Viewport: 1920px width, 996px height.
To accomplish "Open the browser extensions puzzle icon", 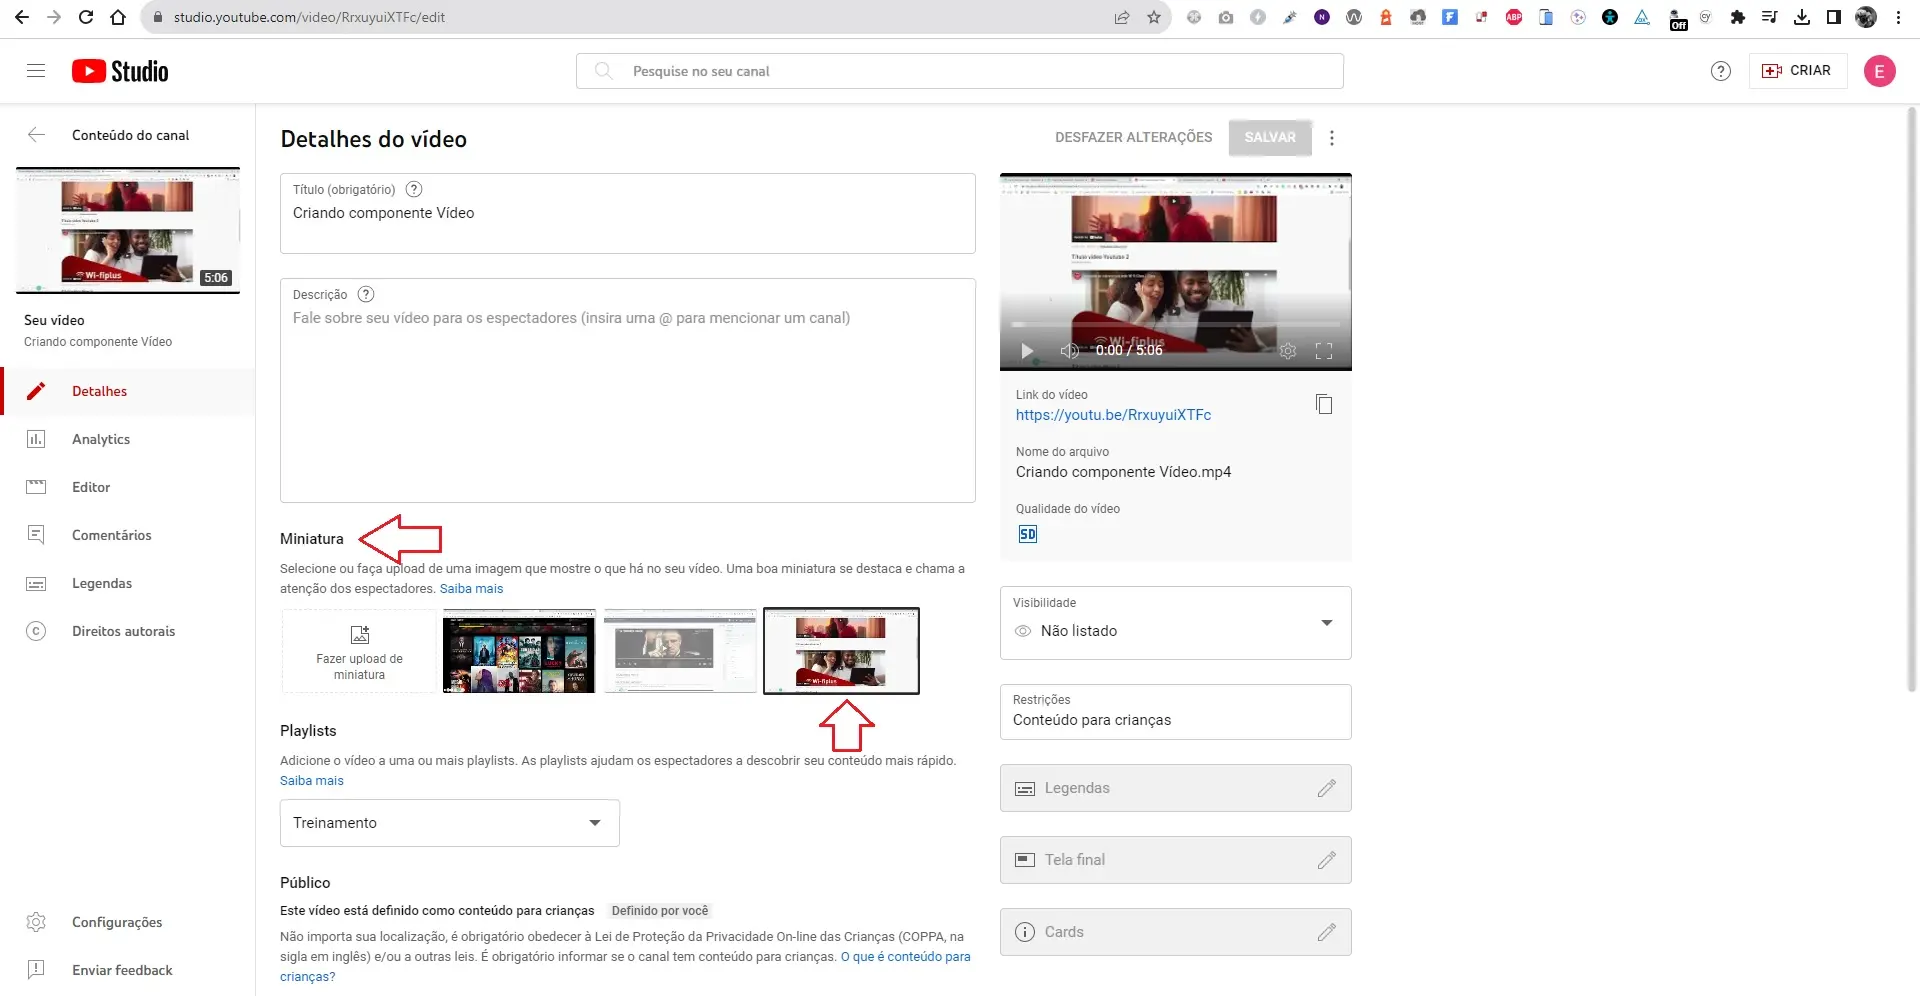I will (1738, 17).
